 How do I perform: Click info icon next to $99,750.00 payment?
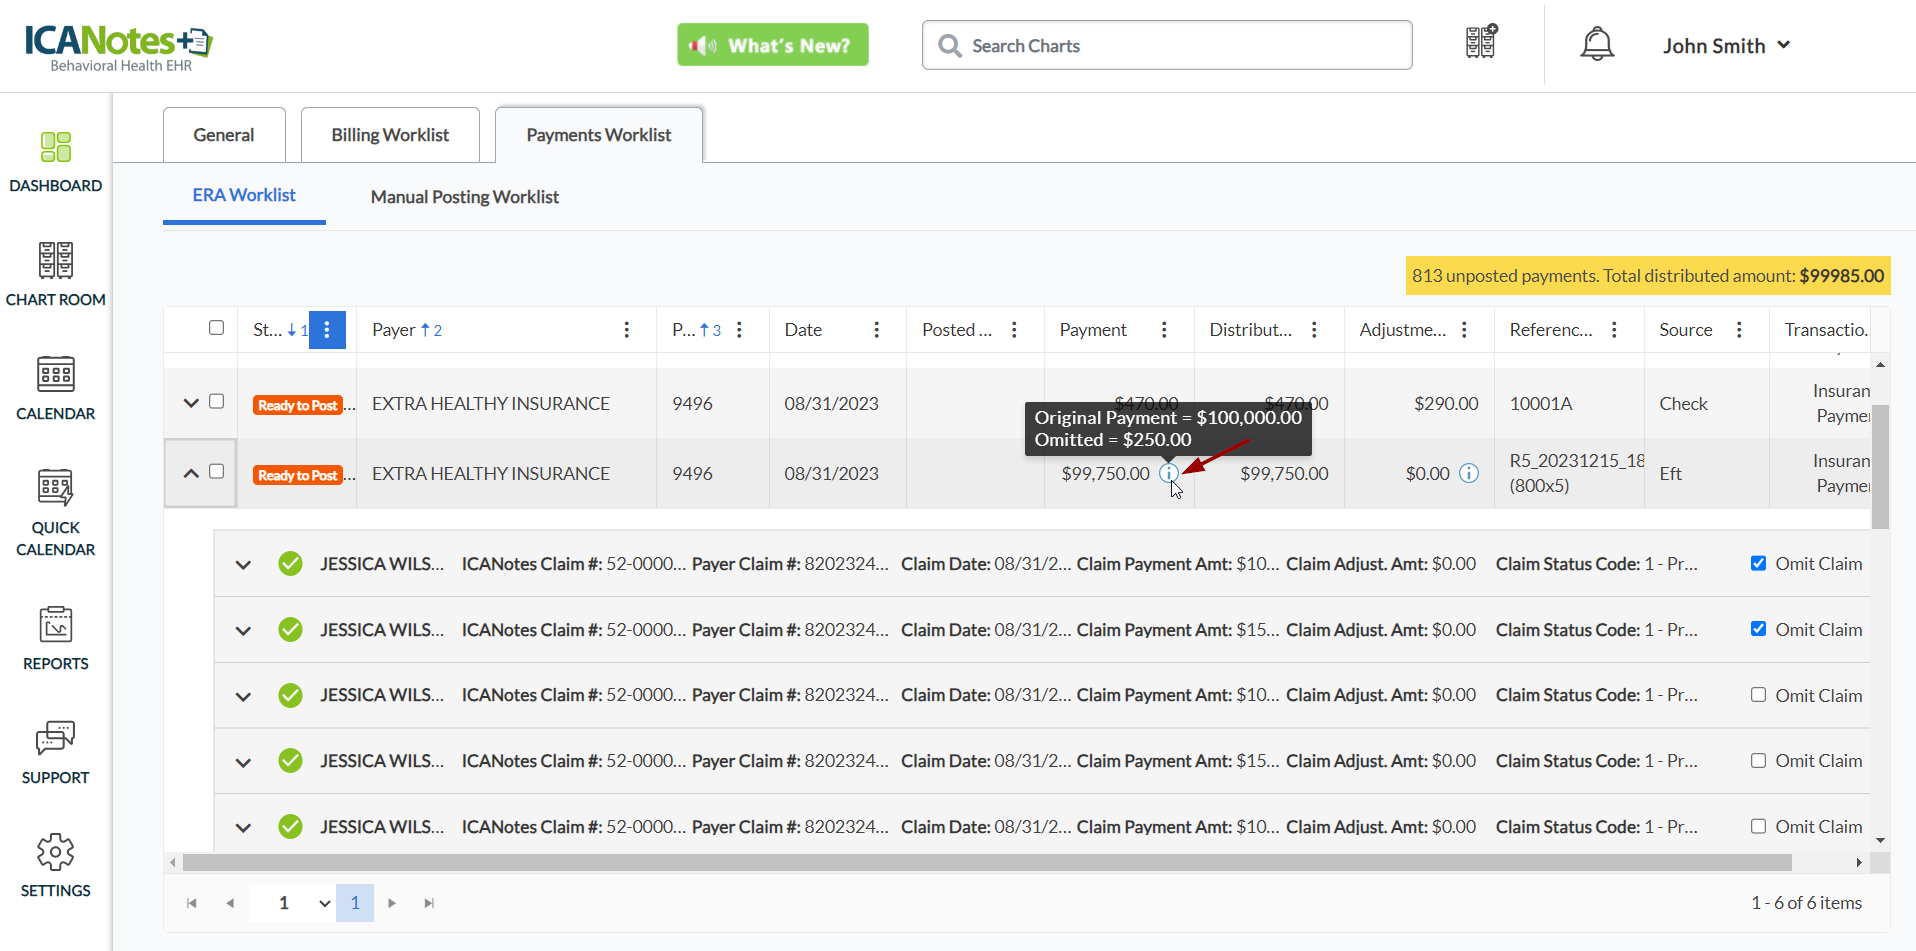(x=1168, y=473)
